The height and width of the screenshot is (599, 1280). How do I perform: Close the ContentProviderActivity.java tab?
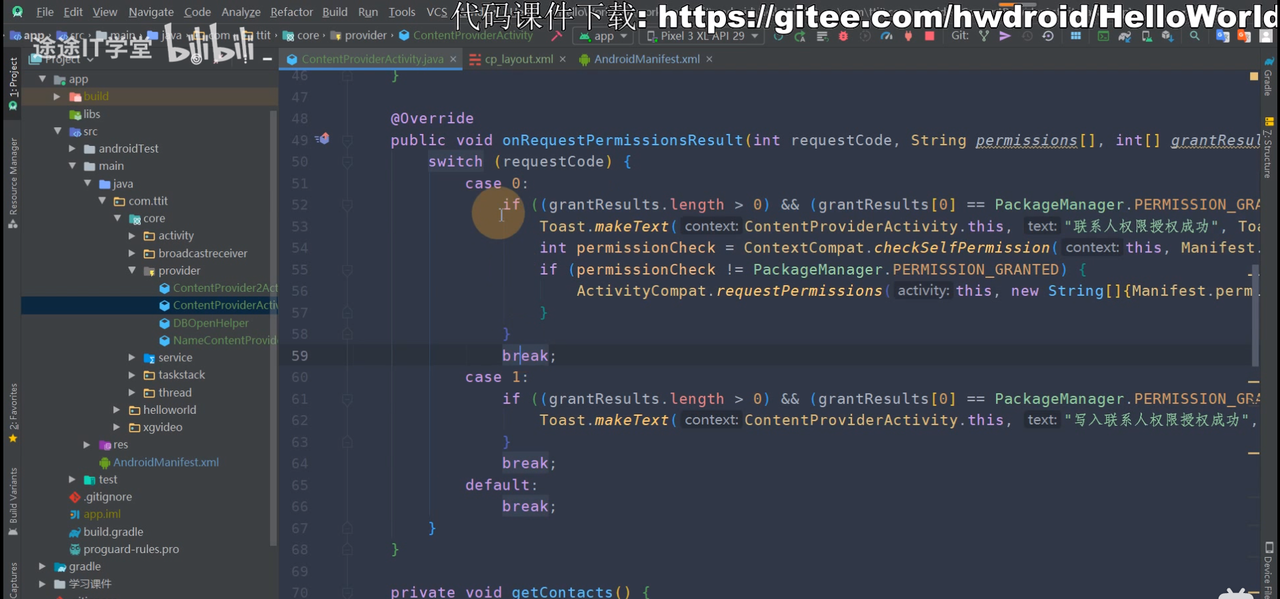point(453,59)
